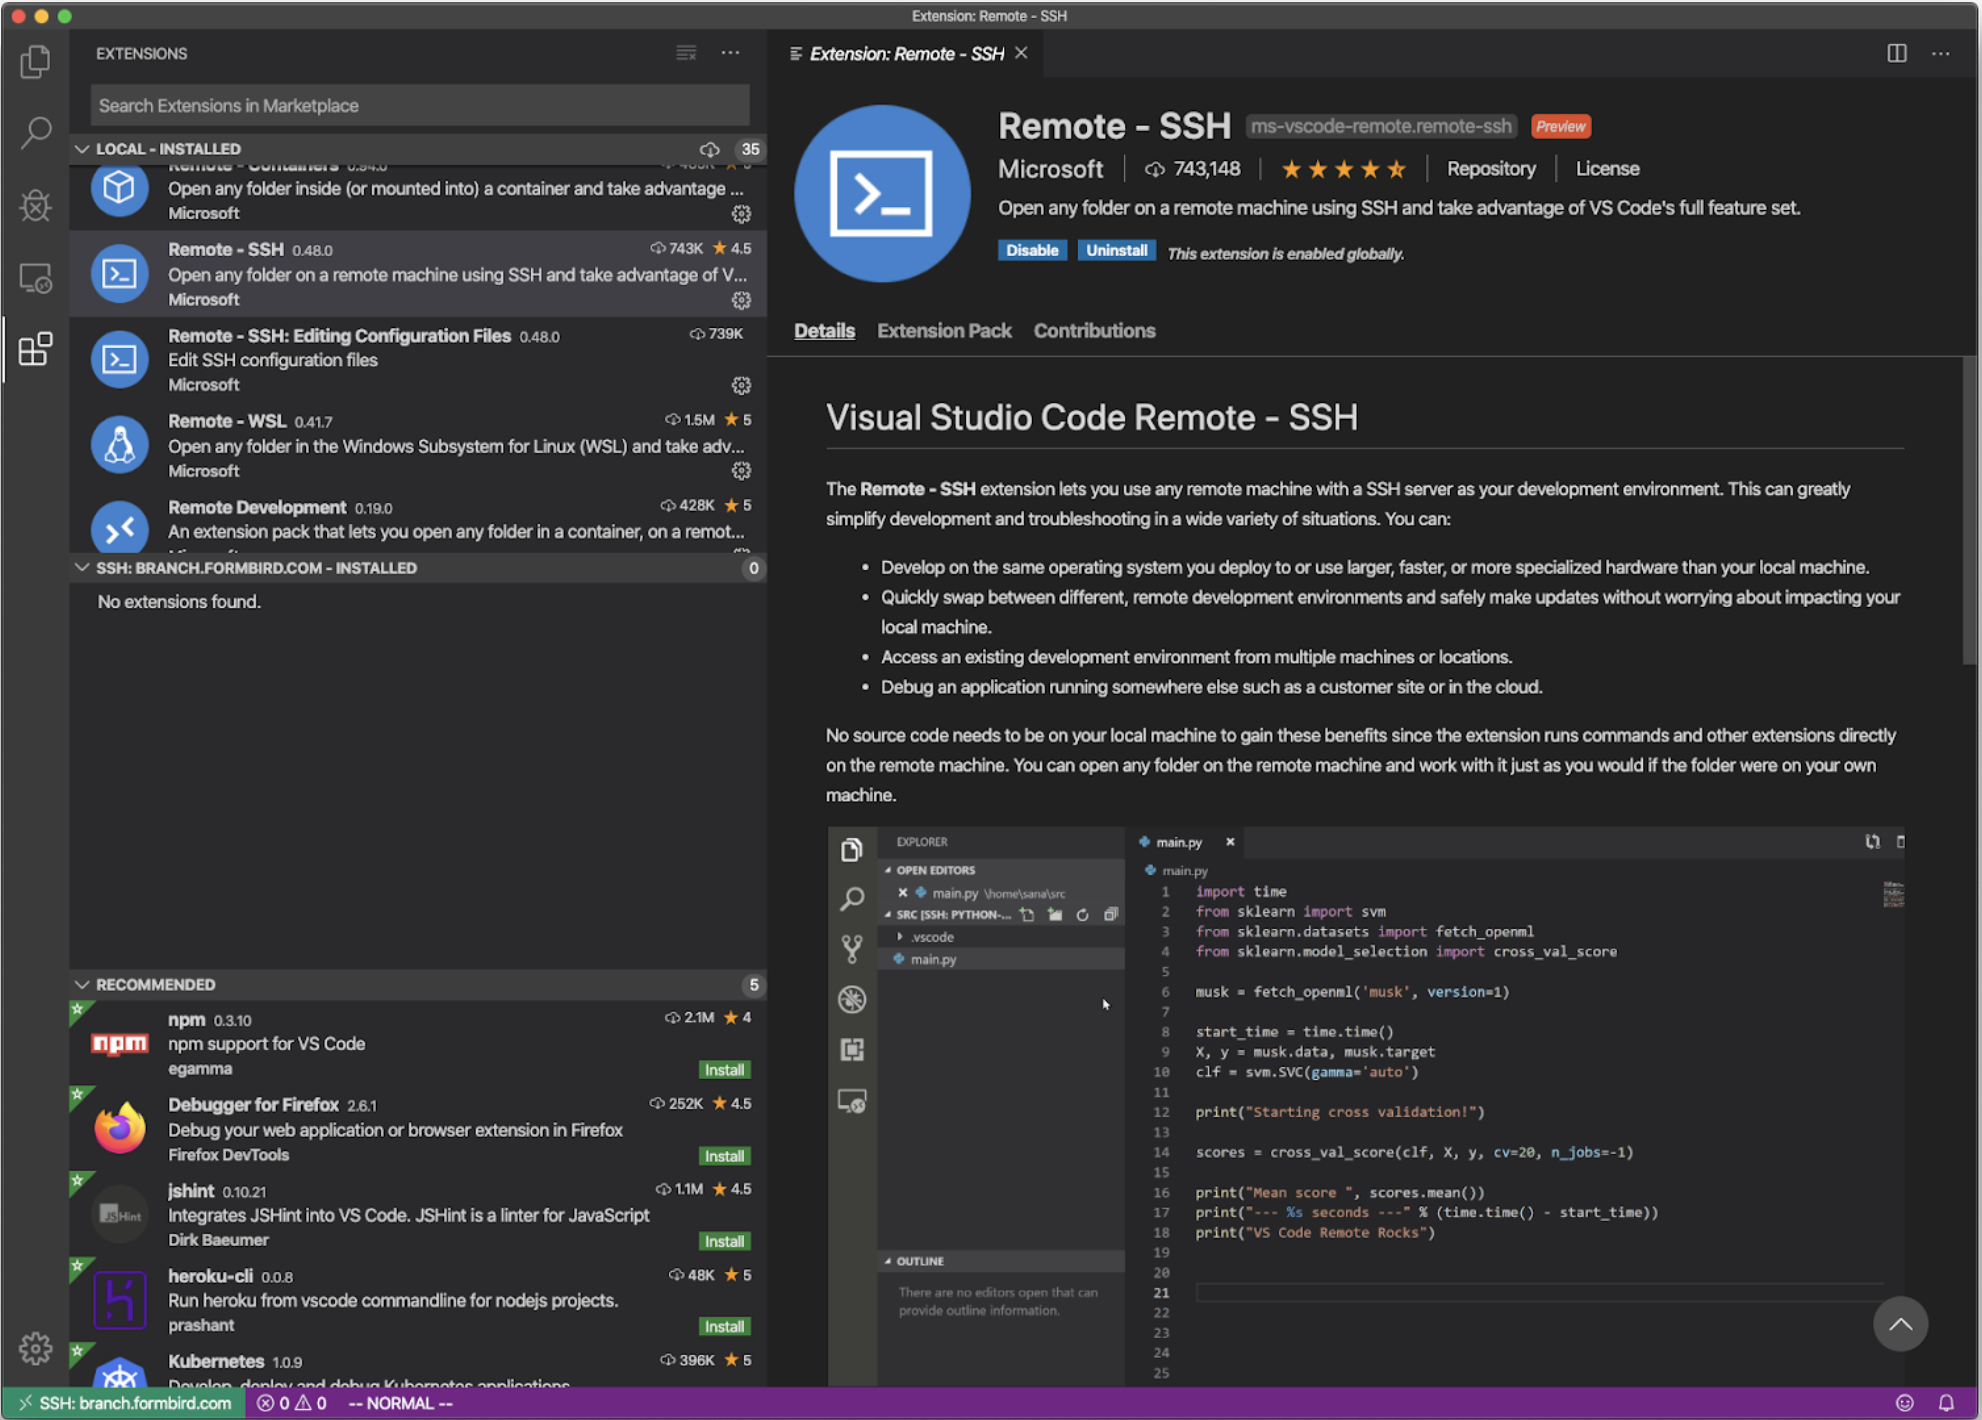Viewport: 1982px width, 1420px height.
Task: Open the Search view in activity bar
Action: coord(35,133)
